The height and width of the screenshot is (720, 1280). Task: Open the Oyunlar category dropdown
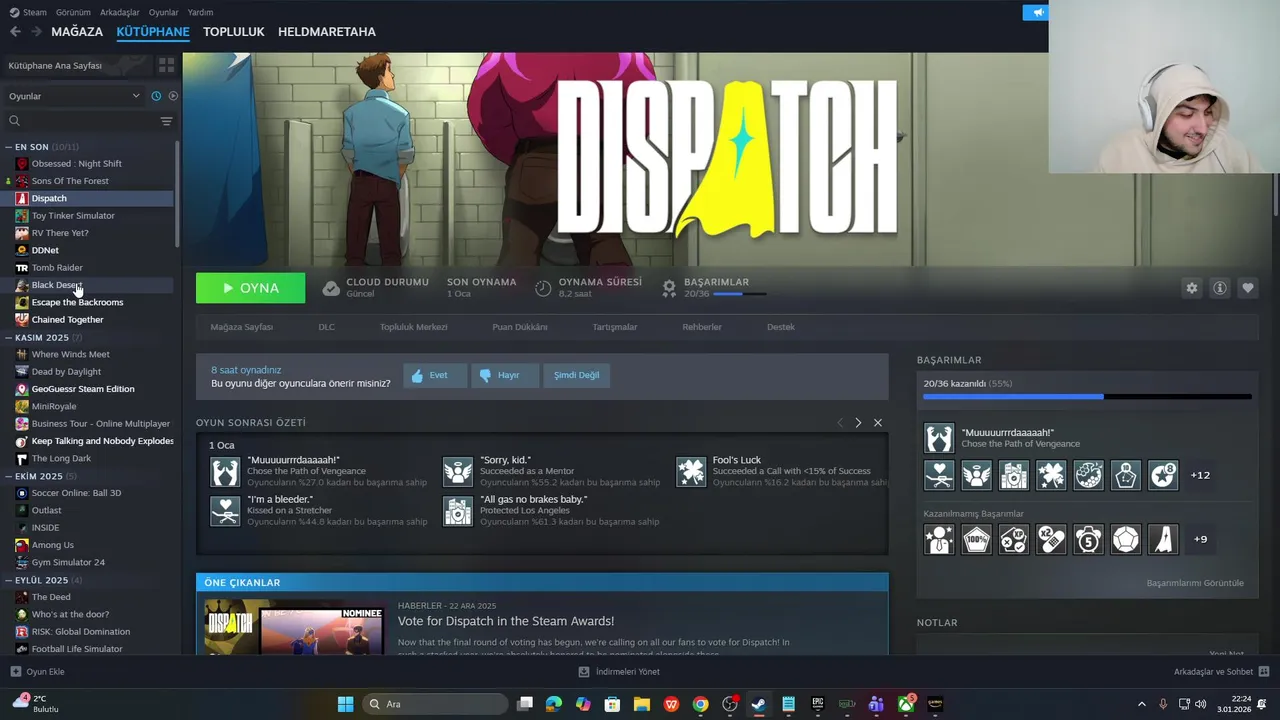pos(75,96)
